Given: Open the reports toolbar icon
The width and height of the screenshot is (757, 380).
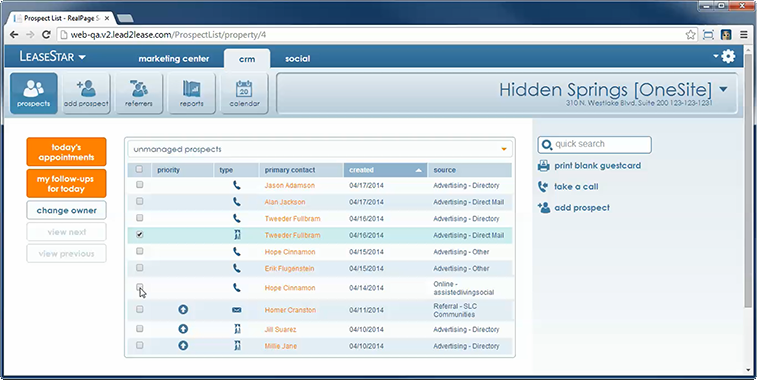Looking at the screenshot, I should (192, 93).
